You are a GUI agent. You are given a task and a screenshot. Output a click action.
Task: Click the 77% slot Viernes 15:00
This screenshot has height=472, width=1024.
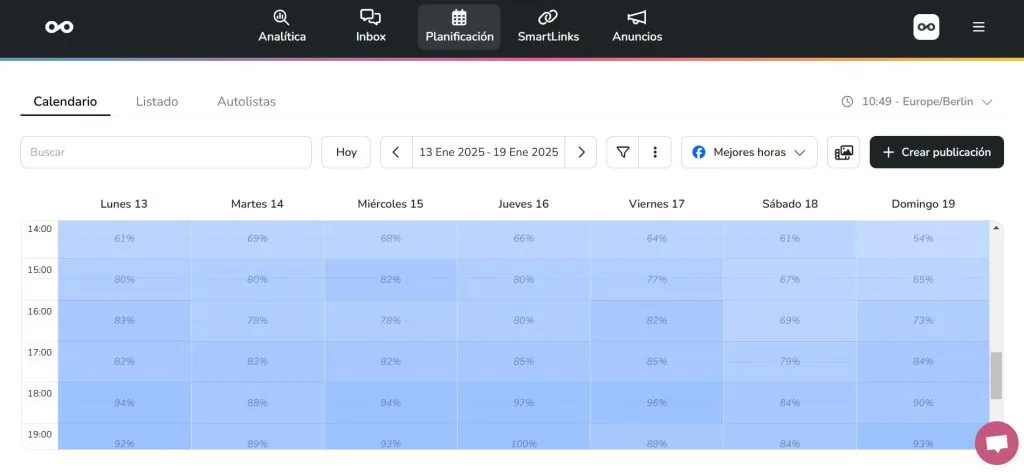pyautogui.click(x=657, y=279)
